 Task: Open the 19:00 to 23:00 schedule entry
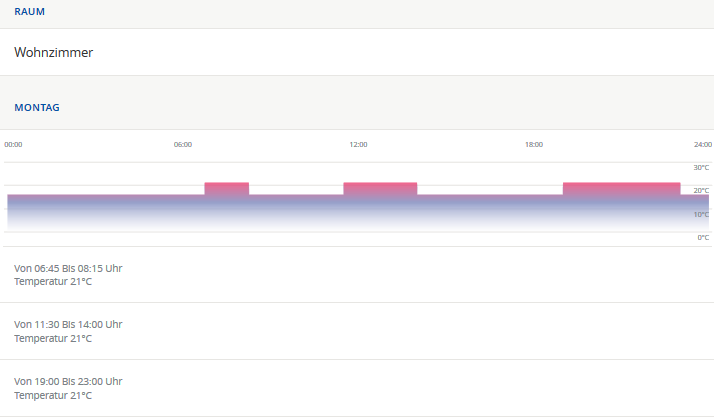[68, 388]
